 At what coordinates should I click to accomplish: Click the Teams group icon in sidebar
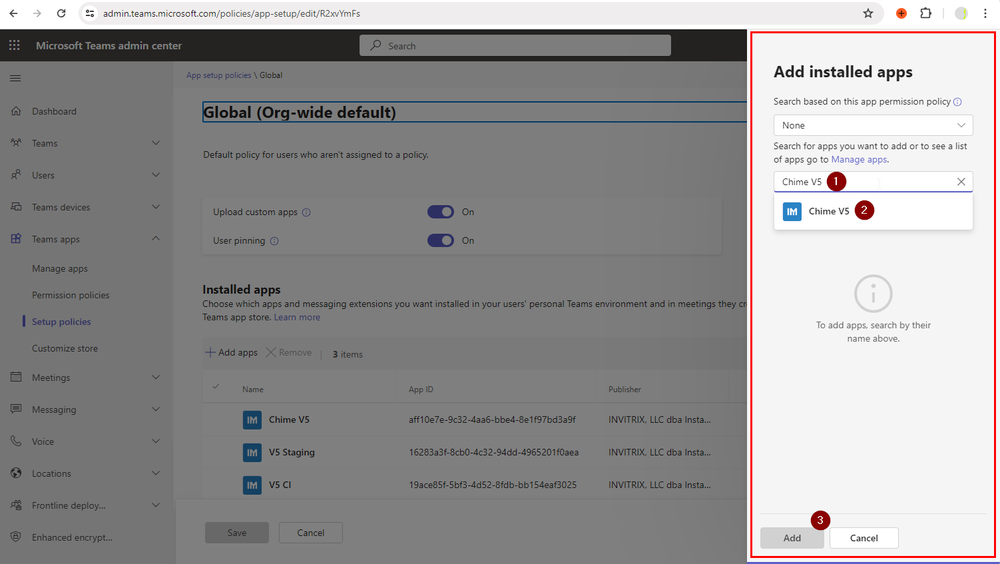(x=16, y=143)
